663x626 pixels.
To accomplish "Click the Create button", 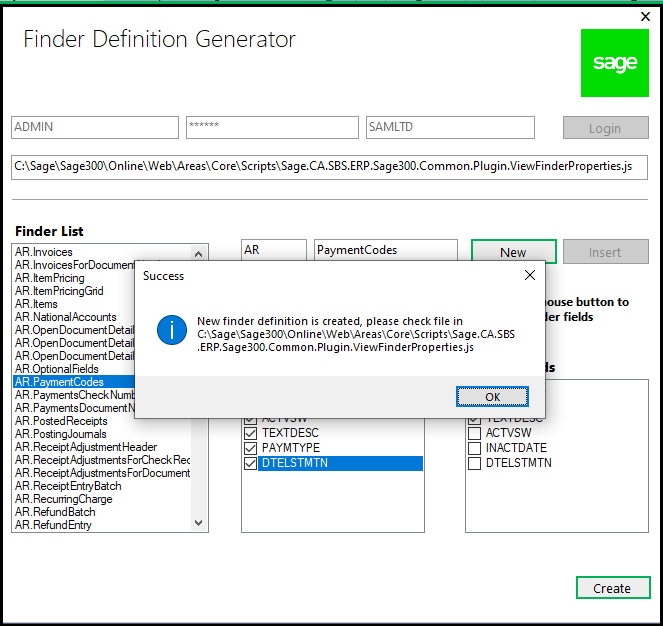I will point(613,588).
